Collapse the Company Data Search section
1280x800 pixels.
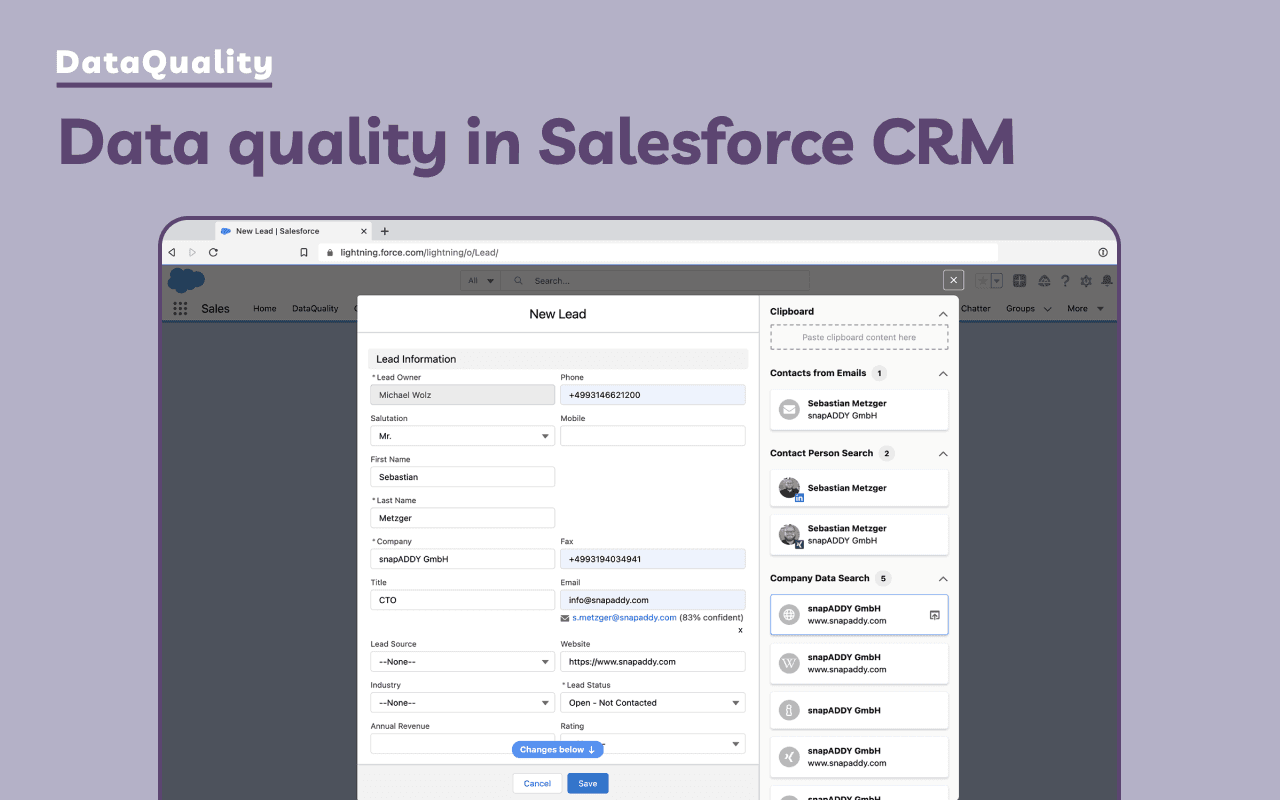point(942,579)
